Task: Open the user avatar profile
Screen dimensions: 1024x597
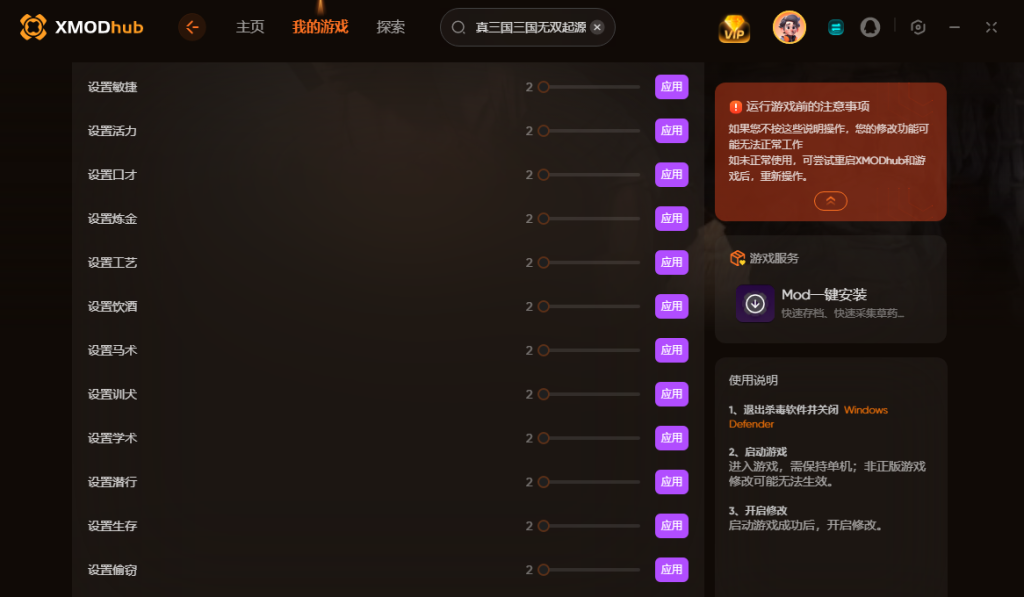Action: pos(789,27)
